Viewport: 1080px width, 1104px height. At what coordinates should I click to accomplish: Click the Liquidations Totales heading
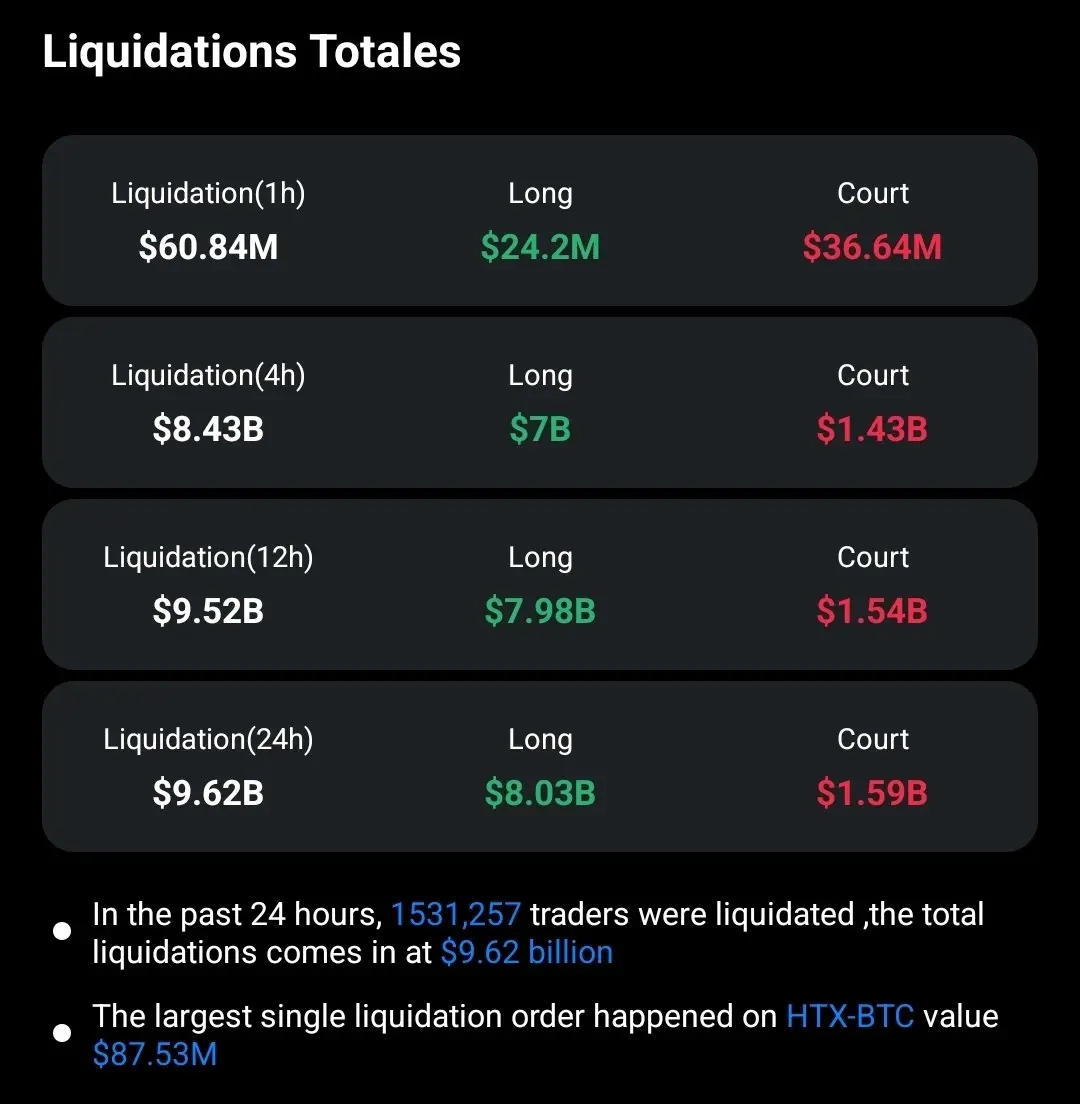coord(252,51)
